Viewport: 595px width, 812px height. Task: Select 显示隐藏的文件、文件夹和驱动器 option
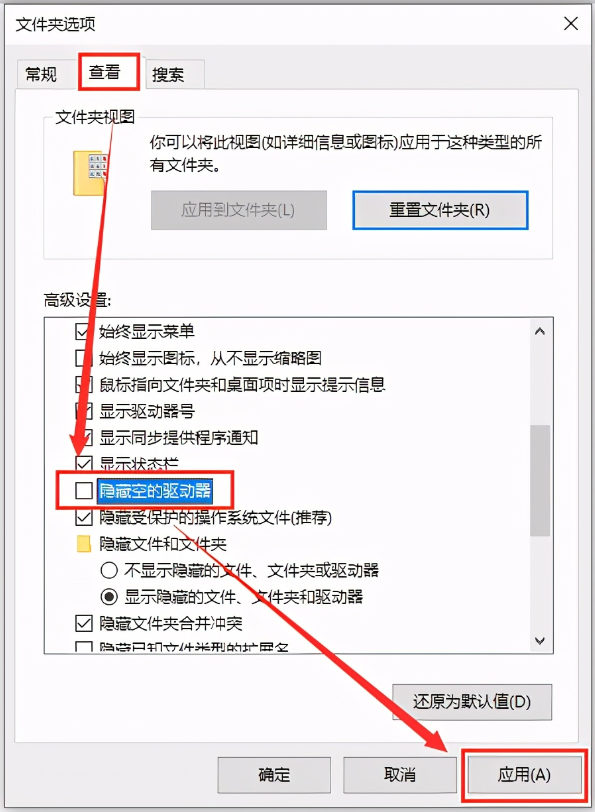(109, 597)
